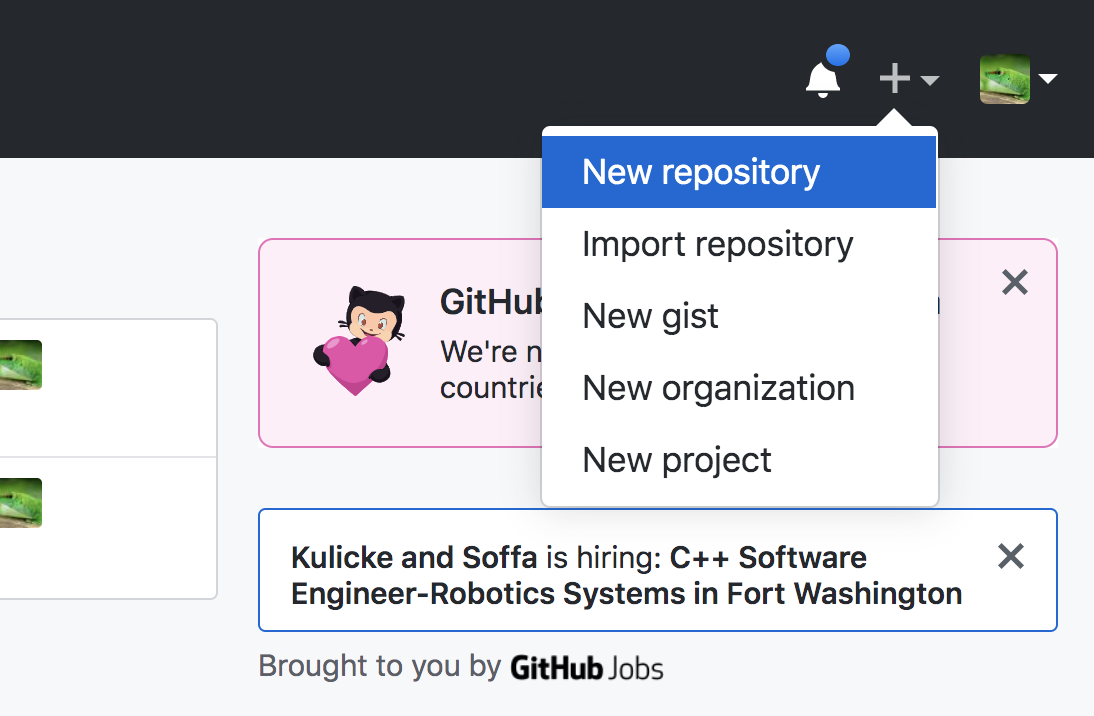Image resolution: width=1094 pixels, height=716 pixels.
Task: Click the plus sign create menu icon
Action: 895,78
